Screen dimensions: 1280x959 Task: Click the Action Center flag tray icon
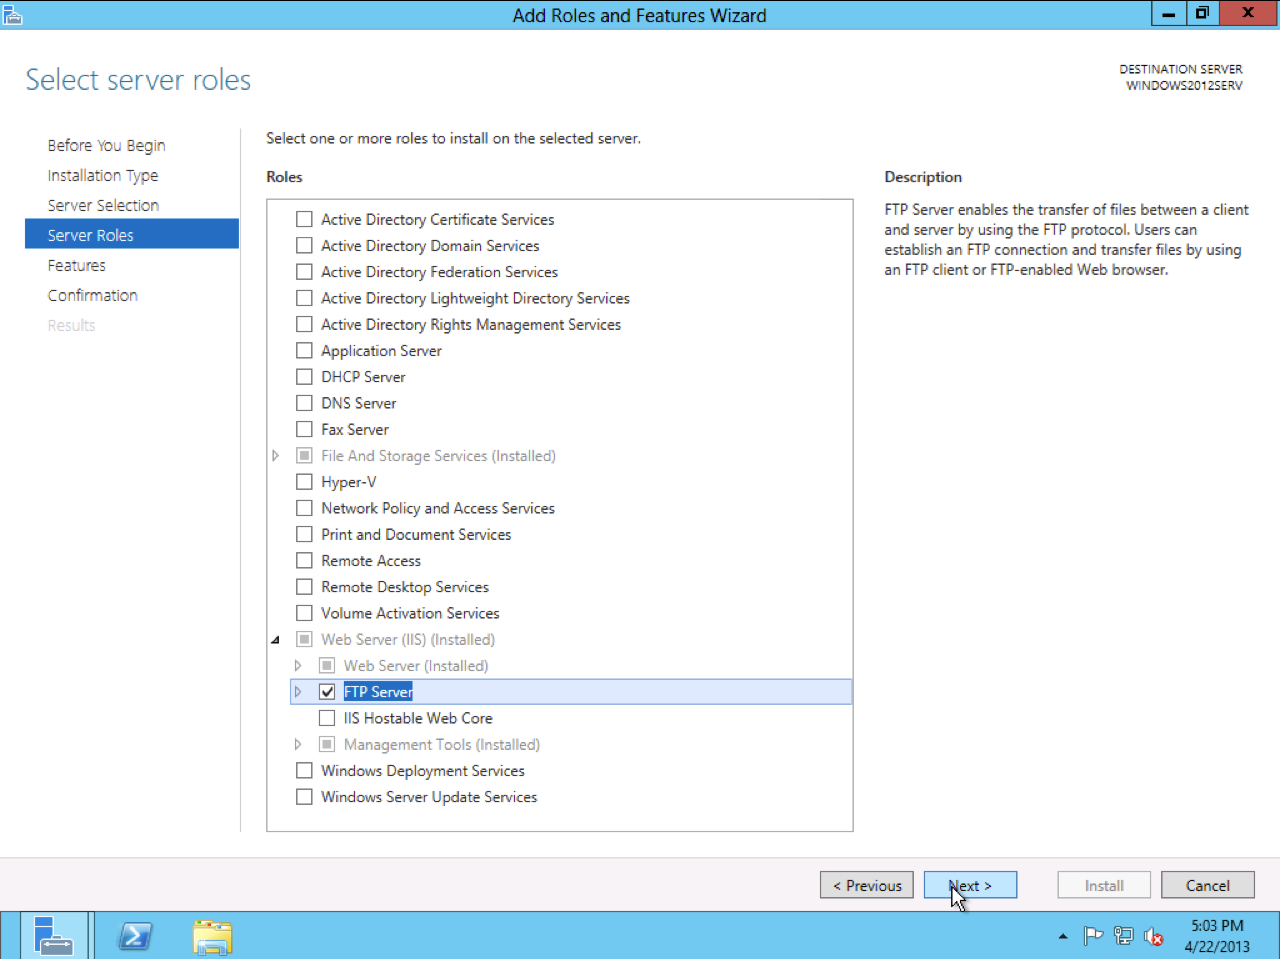(x=1093, y=937)
